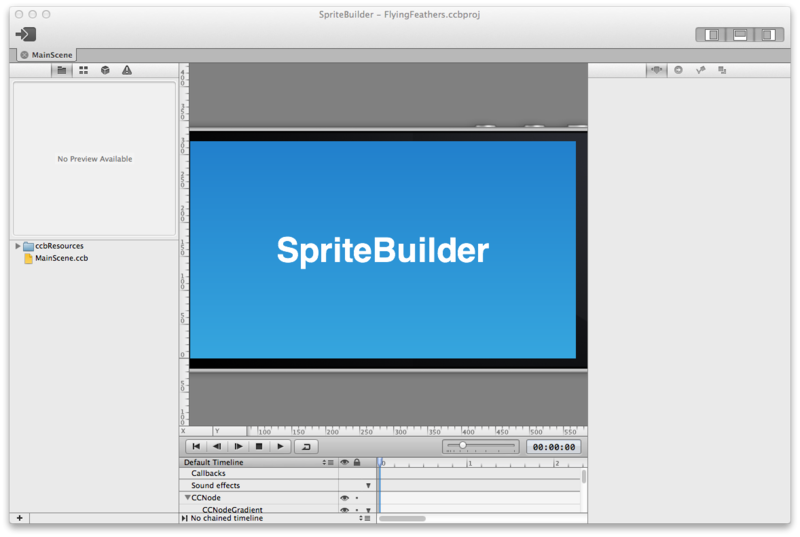Screen dimensions: 800x537
Task: Select the CCNodeGradient row
Action: tap(259, 509)
